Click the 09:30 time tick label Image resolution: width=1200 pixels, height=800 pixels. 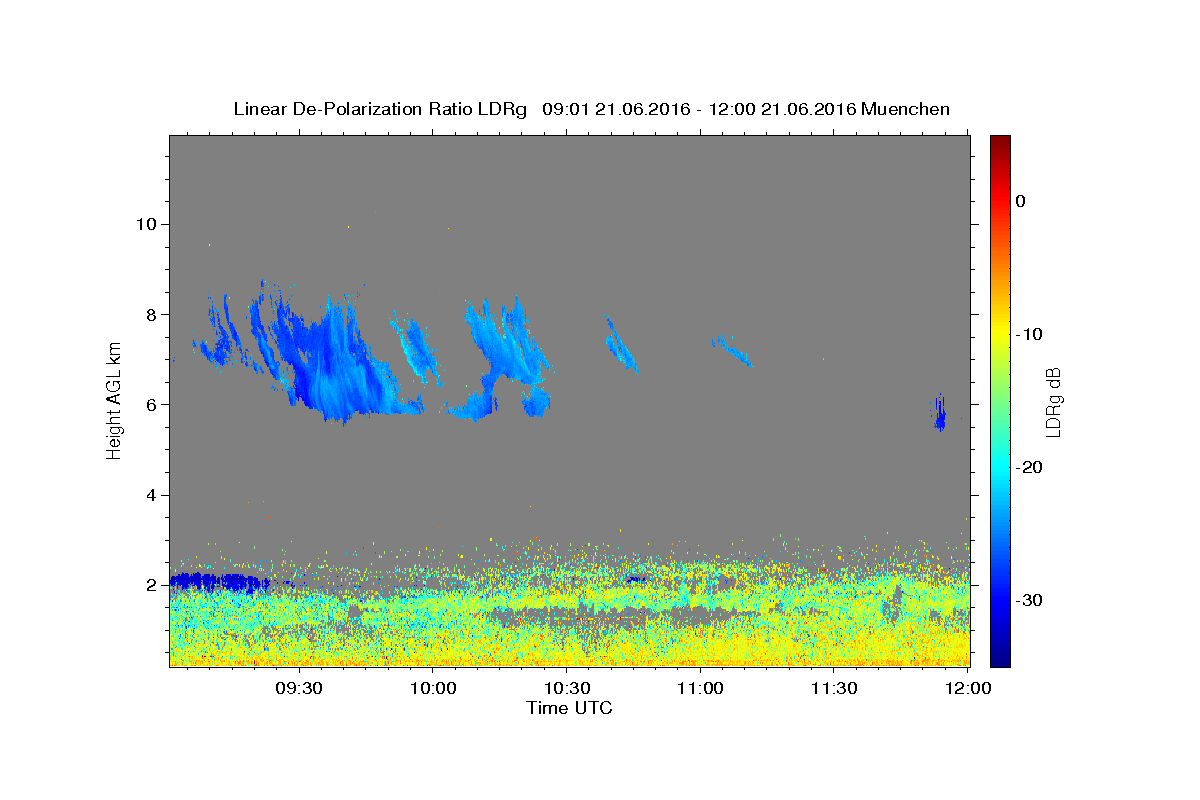click(298, 688)
